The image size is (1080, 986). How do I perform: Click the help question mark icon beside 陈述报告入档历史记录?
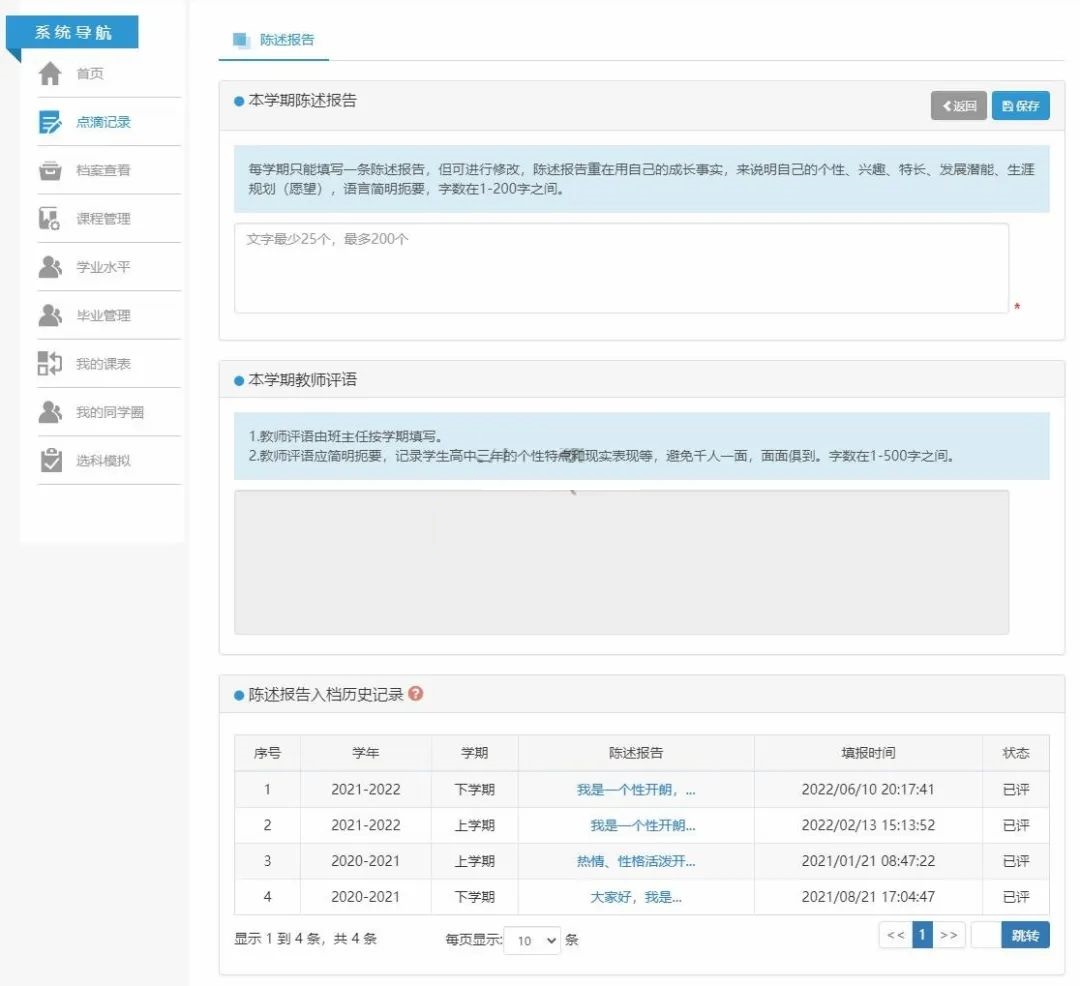click(x=415, y=693)
